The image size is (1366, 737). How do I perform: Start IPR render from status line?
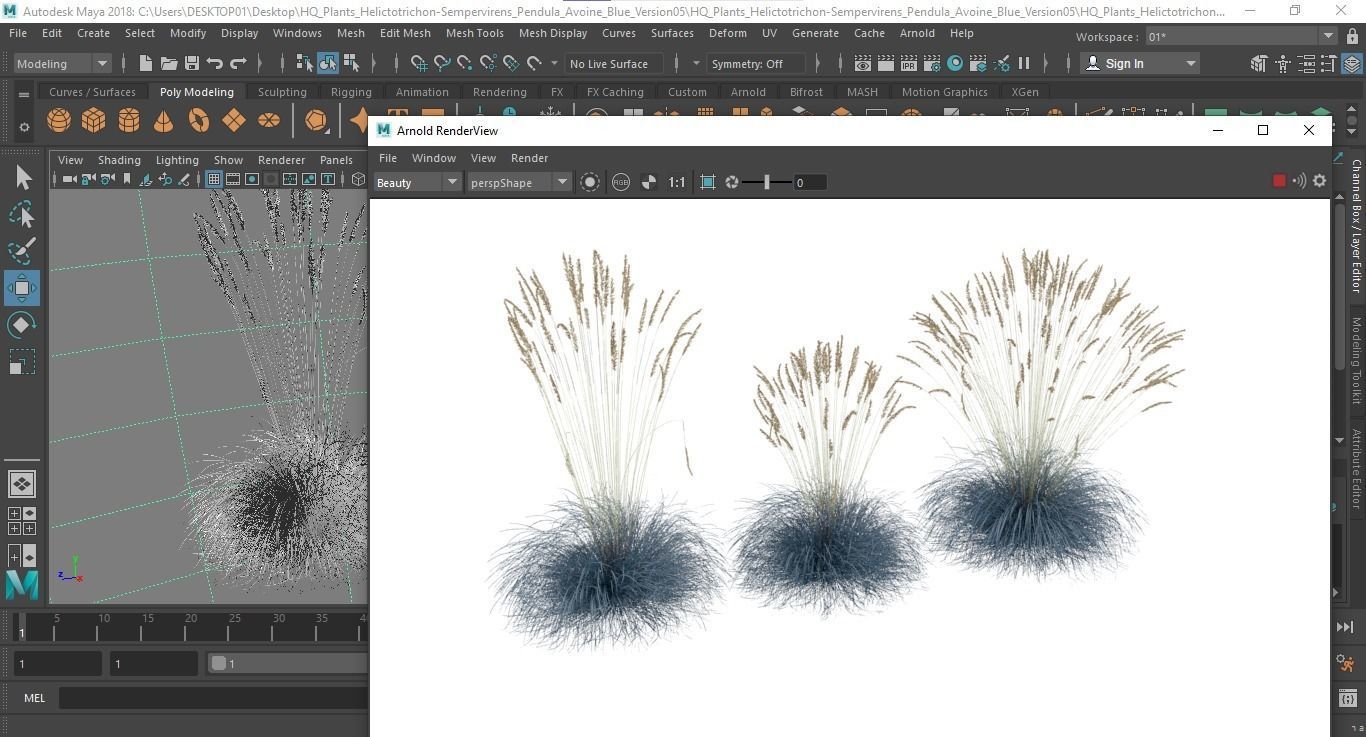(909, 63)
